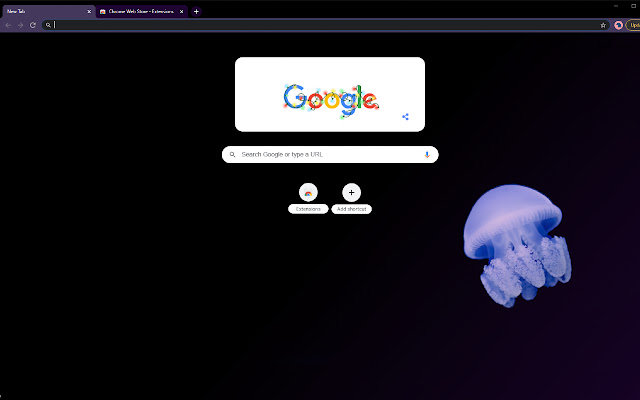Close the Chrome Web Store tab

pos(181,11)
